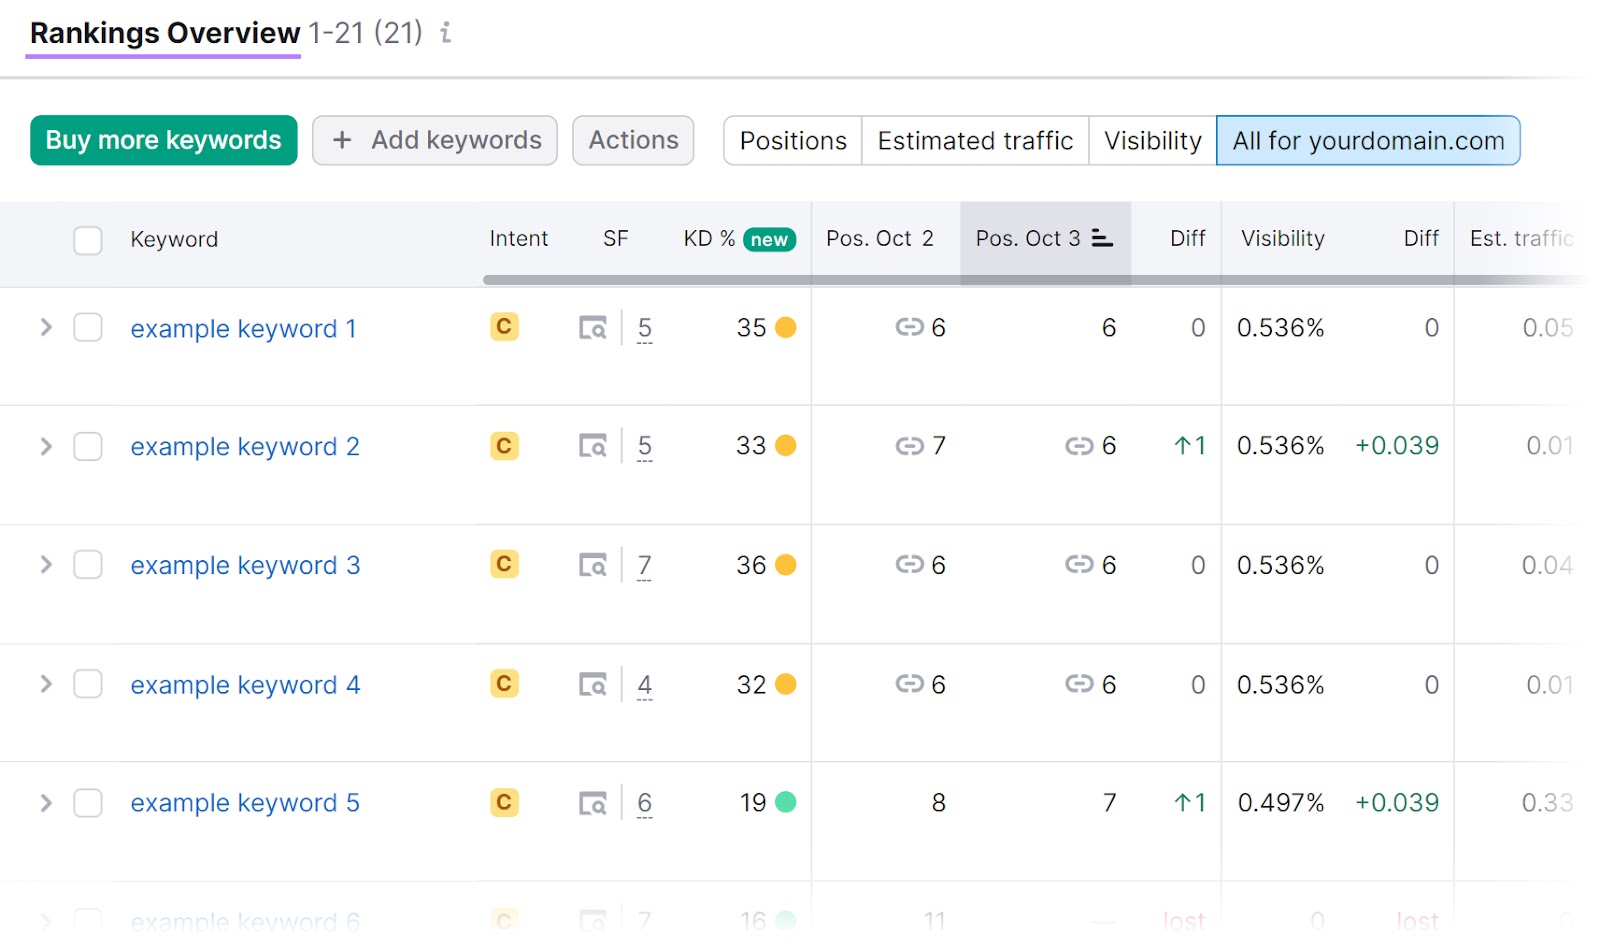Check the checkbox for example keyword 1
Image resolution: width=1600 pixels, height=949 pixels.
pos(88,327)
